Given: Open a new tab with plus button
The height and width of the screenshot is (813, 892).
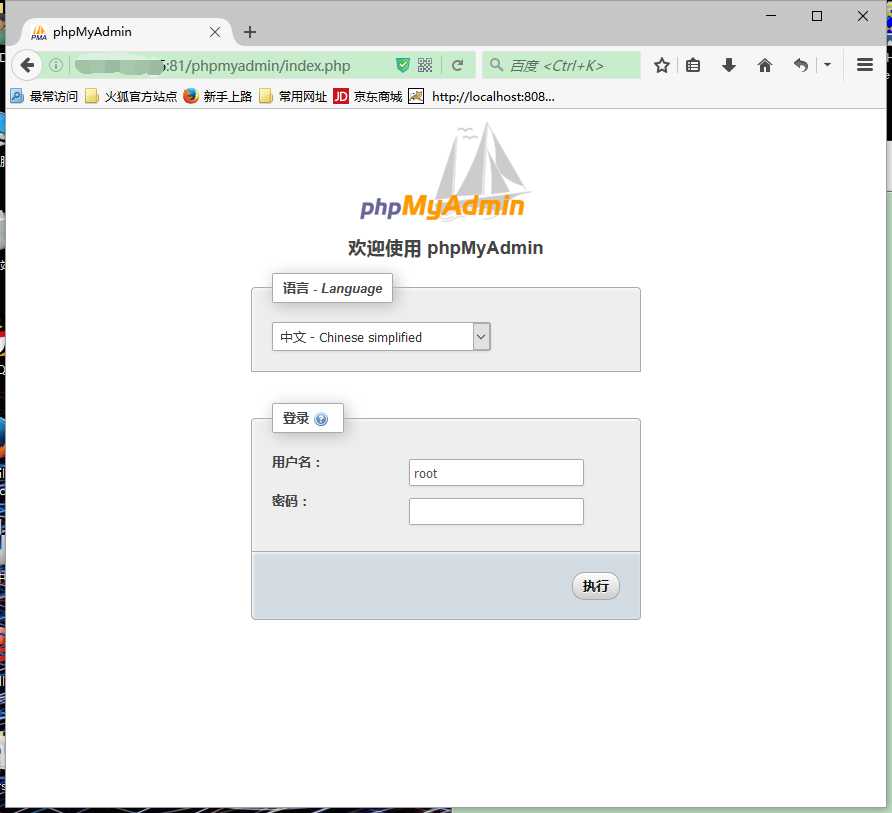Looking at the screenshot, I should coord(250,32).
